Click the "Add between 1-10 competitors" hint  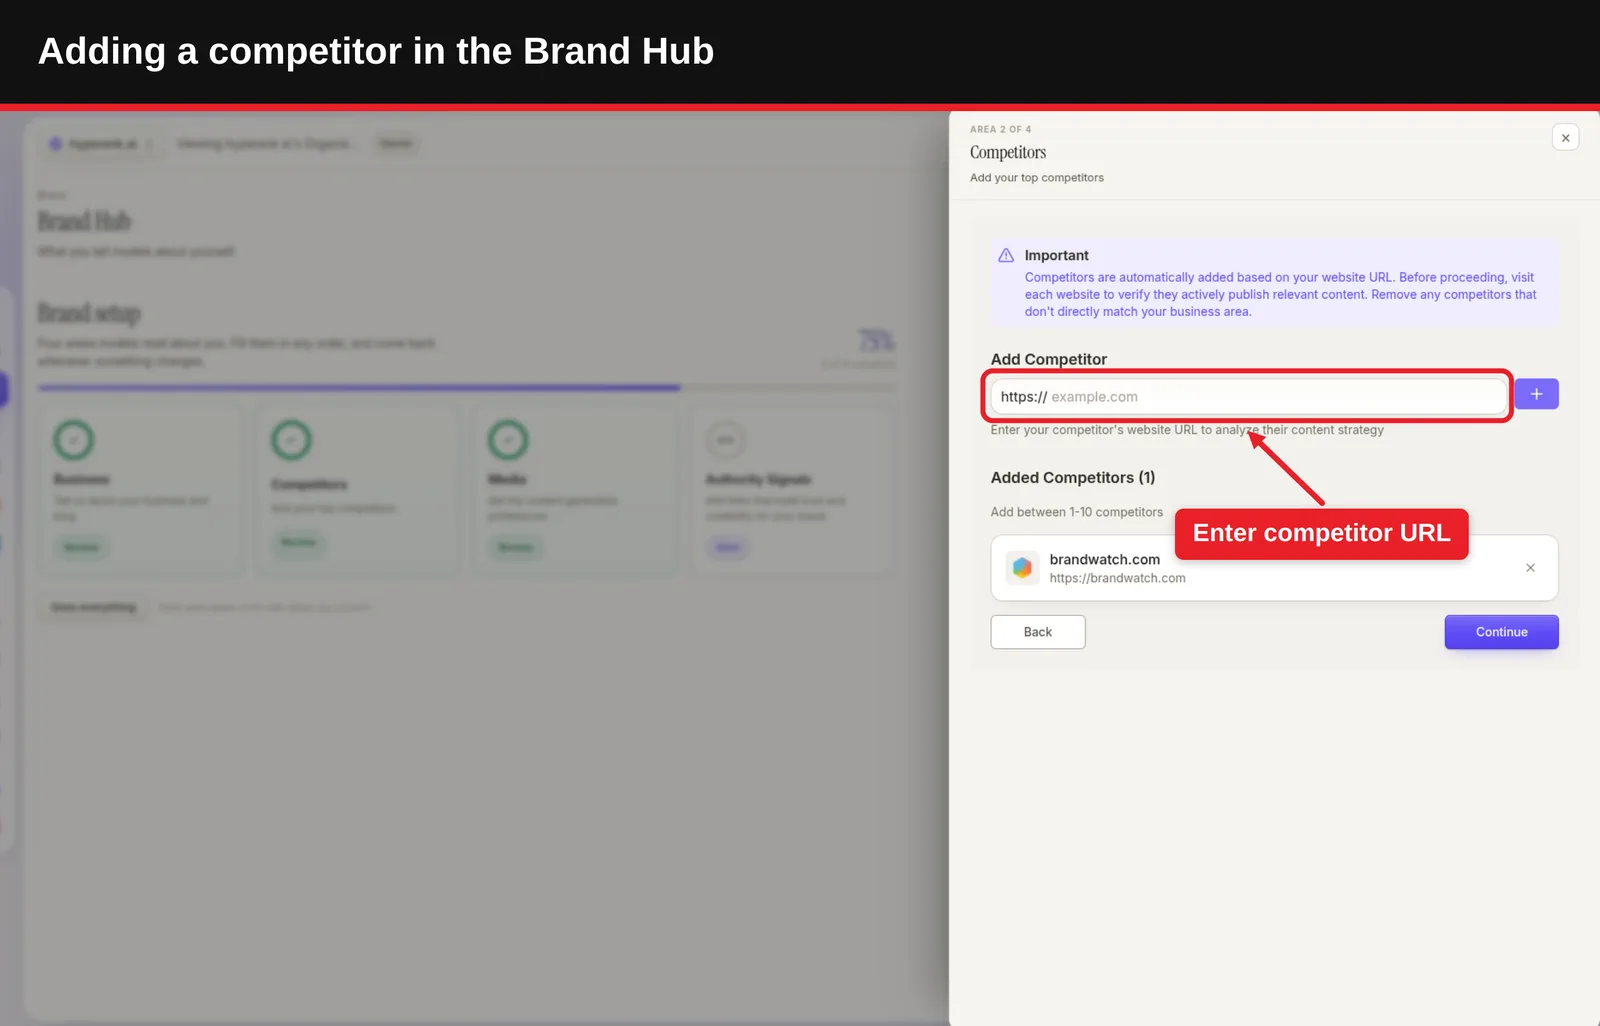click(x=1077, y=512)
